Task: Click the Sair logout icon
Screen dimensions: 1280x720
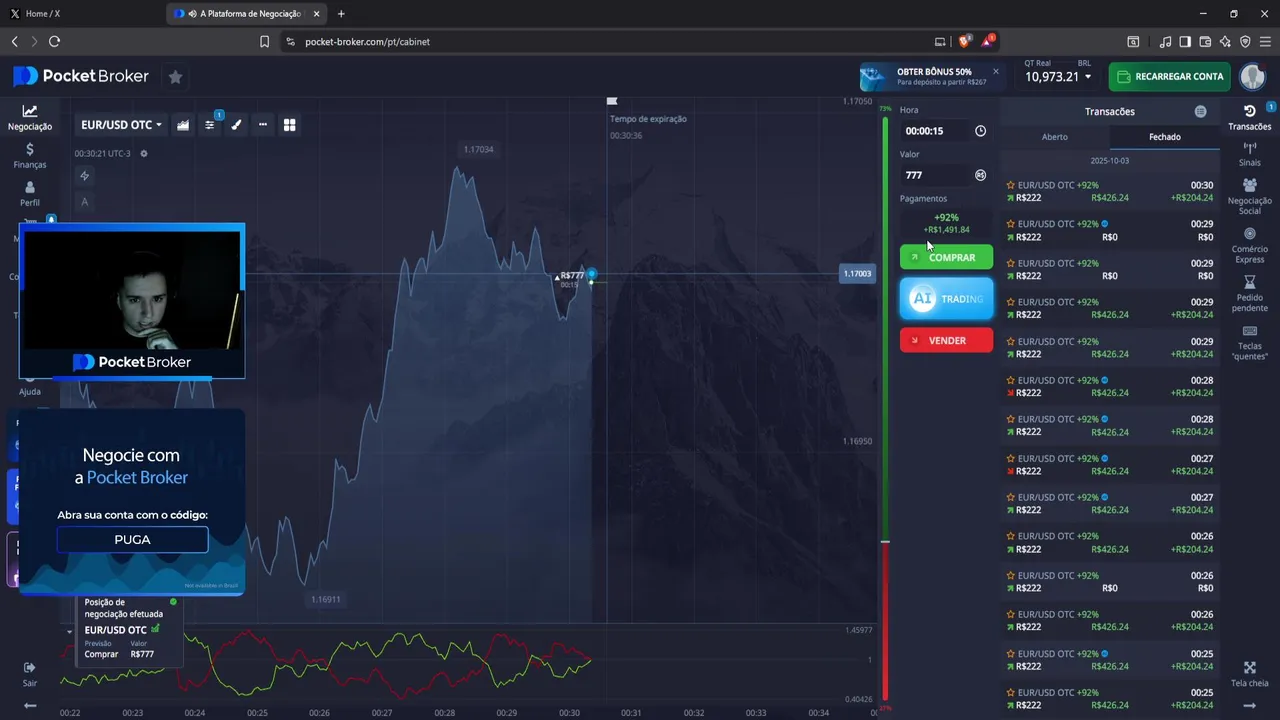Action: 30,668
